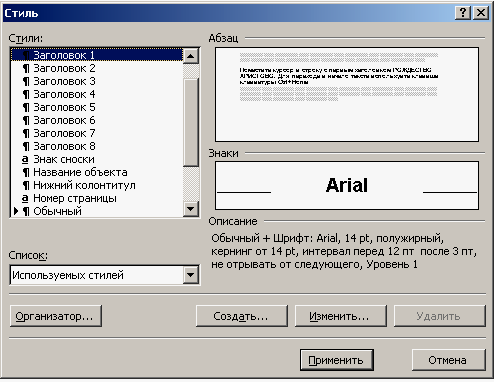Select the Заголовок 1 style
Viewport: 494px width, 382px height.
click(x=97, y=55)
